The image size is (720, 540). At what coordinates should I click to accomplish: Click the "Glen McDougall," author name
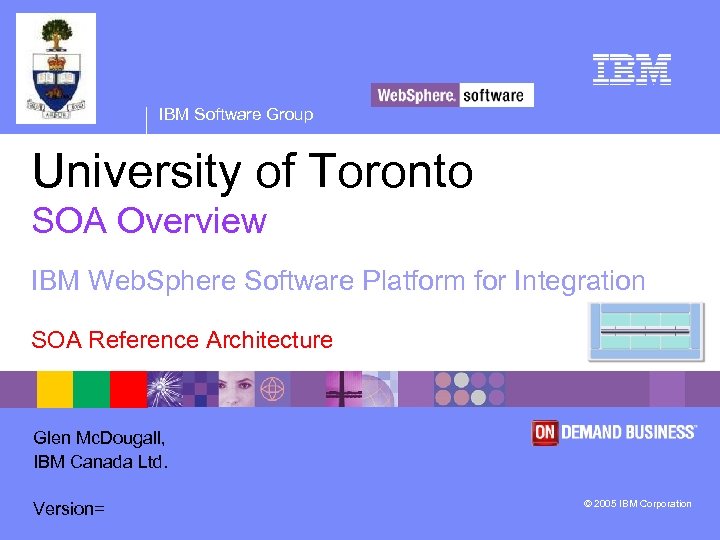99,438
